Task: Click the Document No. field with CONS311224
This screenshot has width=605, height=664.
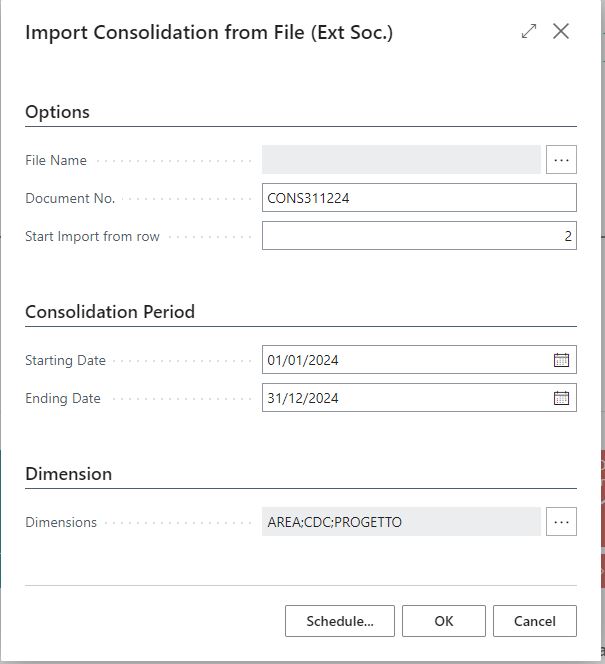Action: tap(418, 198)
